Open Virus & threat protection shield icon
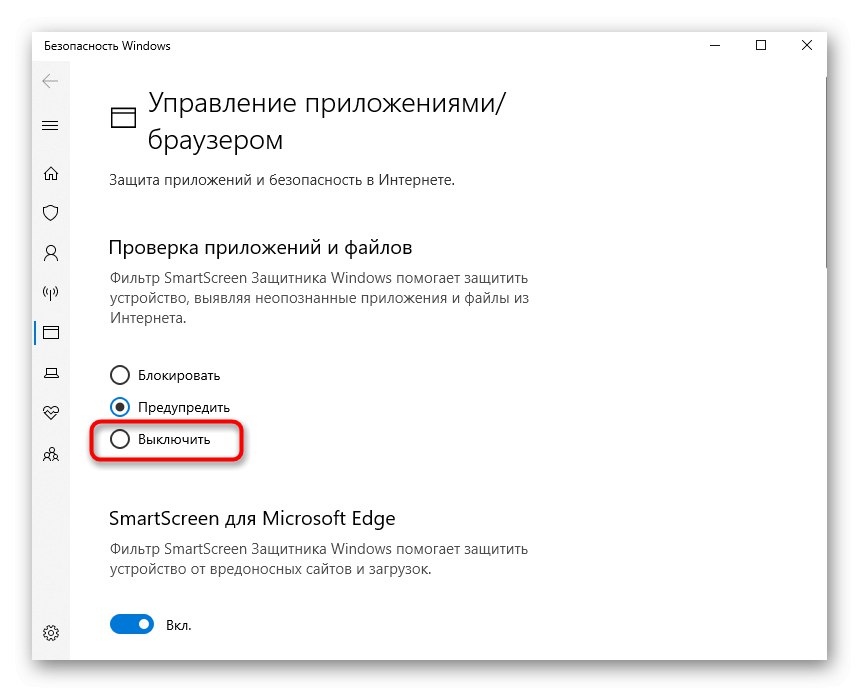The image size is (859, 692). (50, 213)
